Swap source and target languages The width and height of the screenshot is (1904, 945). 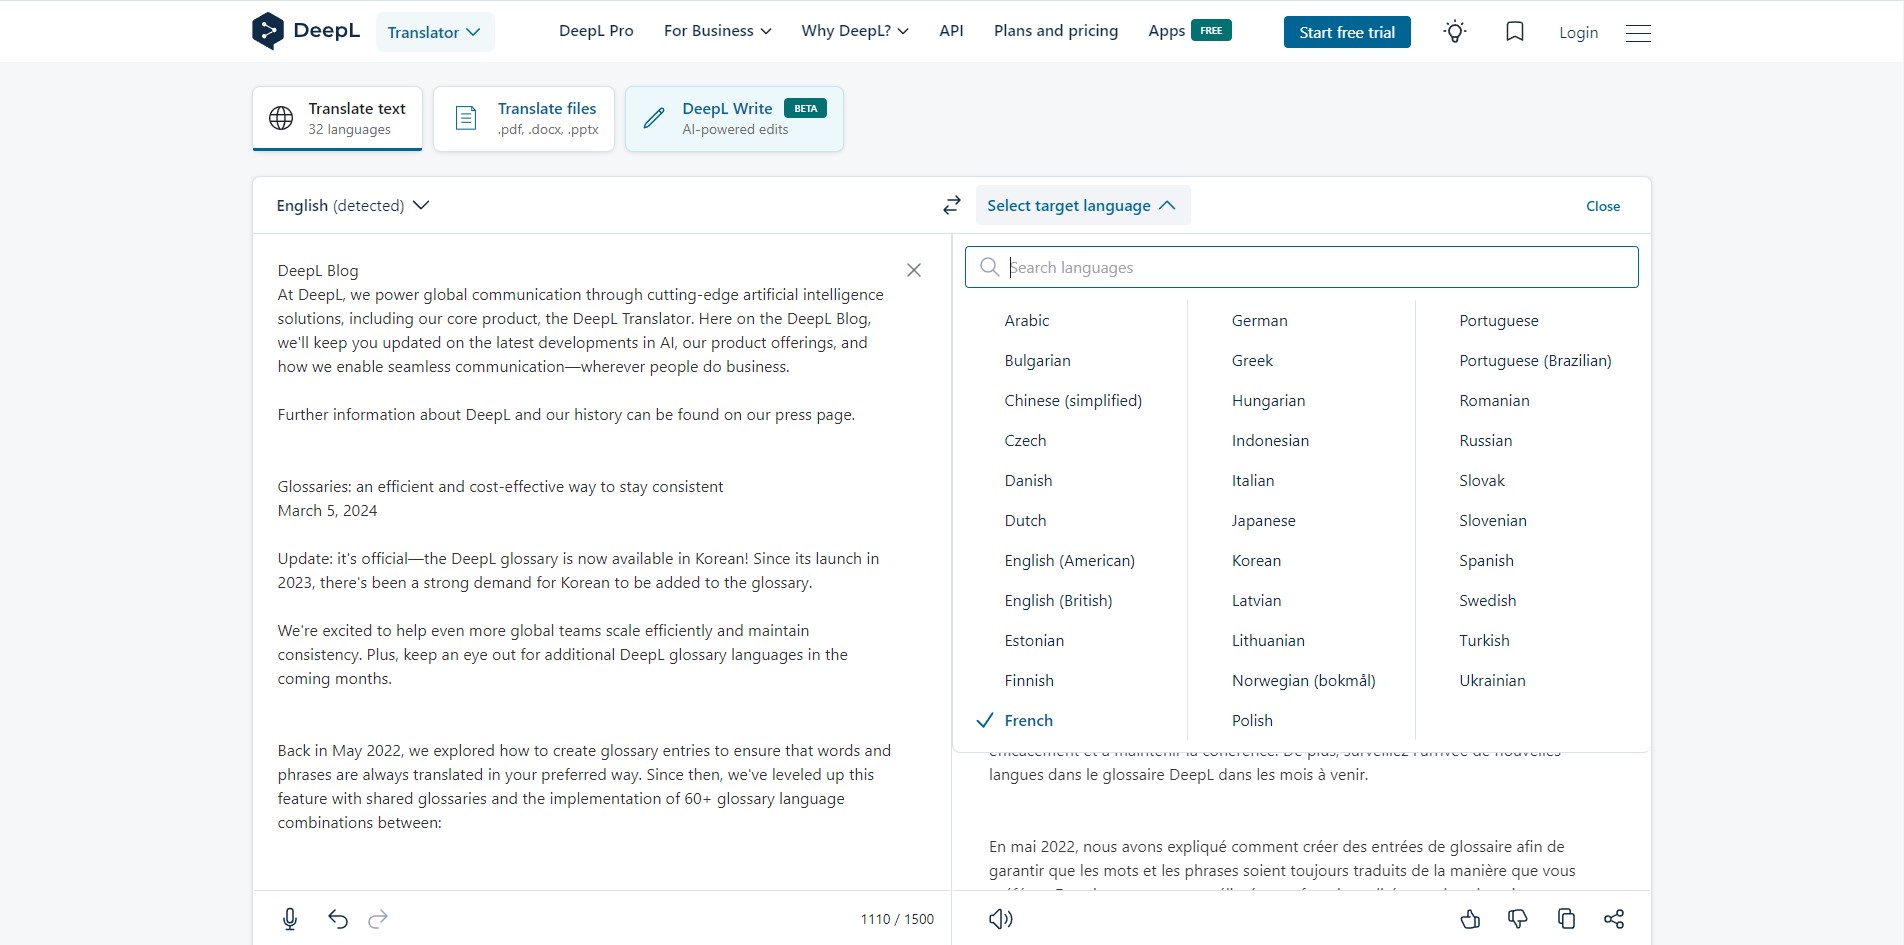pyautogui.click(x=952, y=205)
